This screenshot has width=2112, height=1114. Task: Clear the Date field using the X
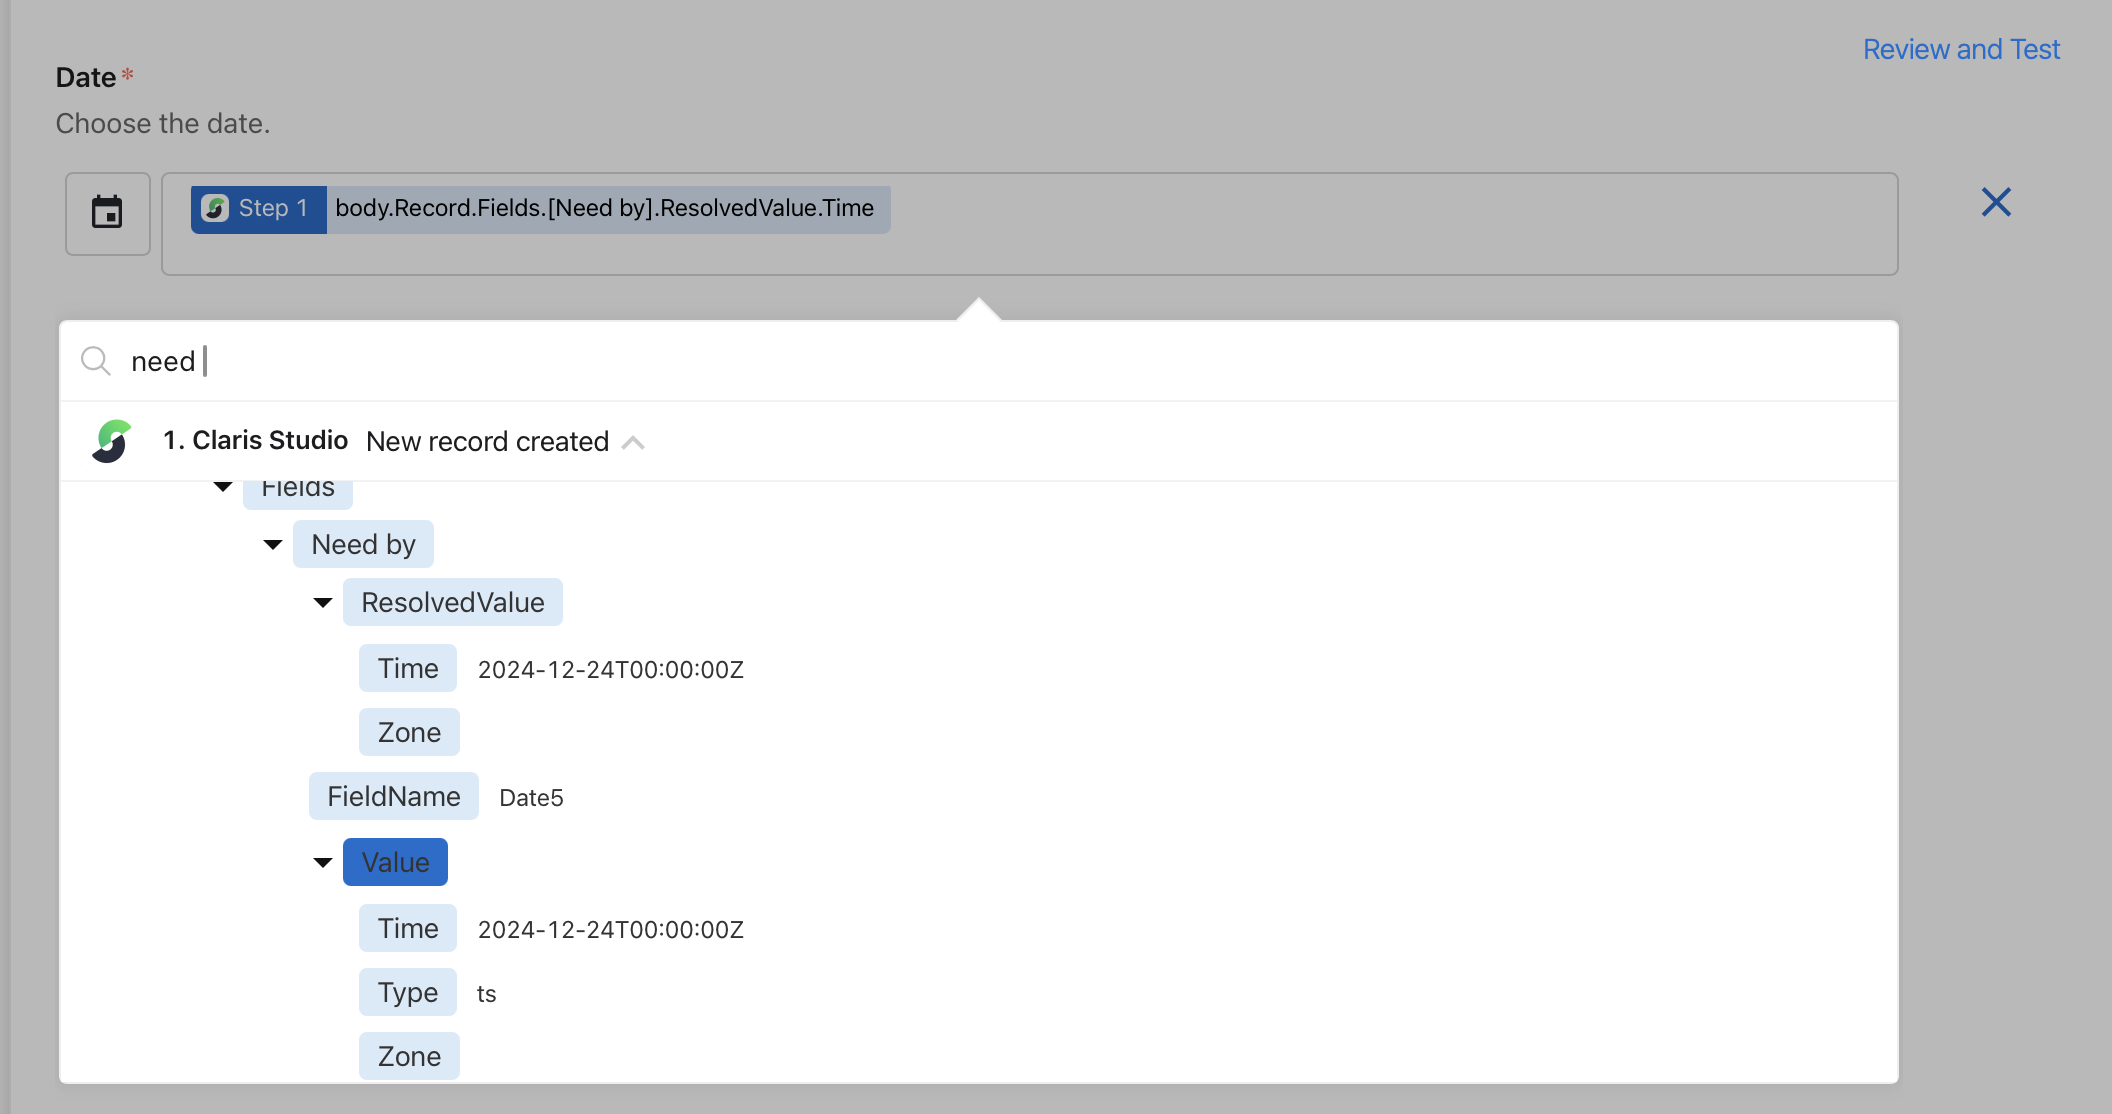click(x=1996, y=202)
